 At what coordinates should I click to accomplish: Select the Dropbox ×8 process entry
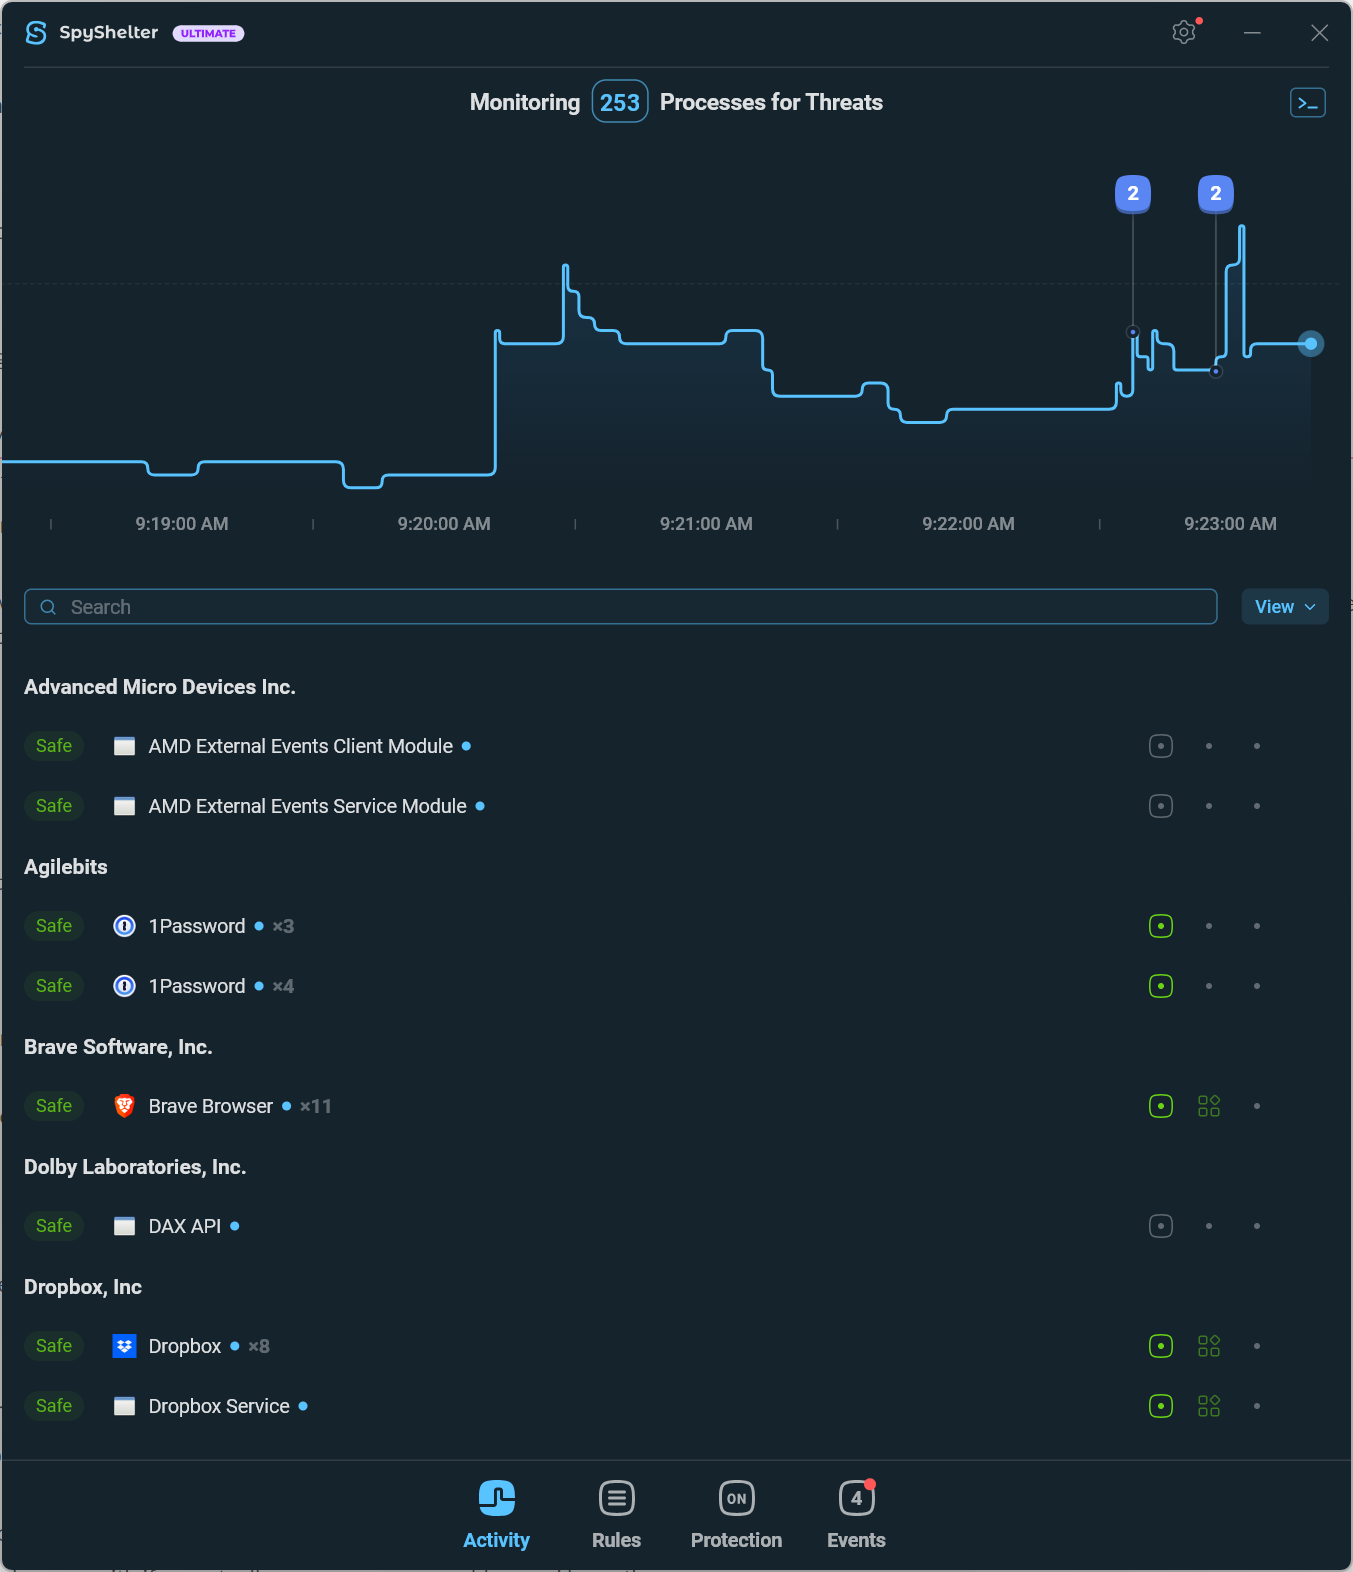(676, 1346)
